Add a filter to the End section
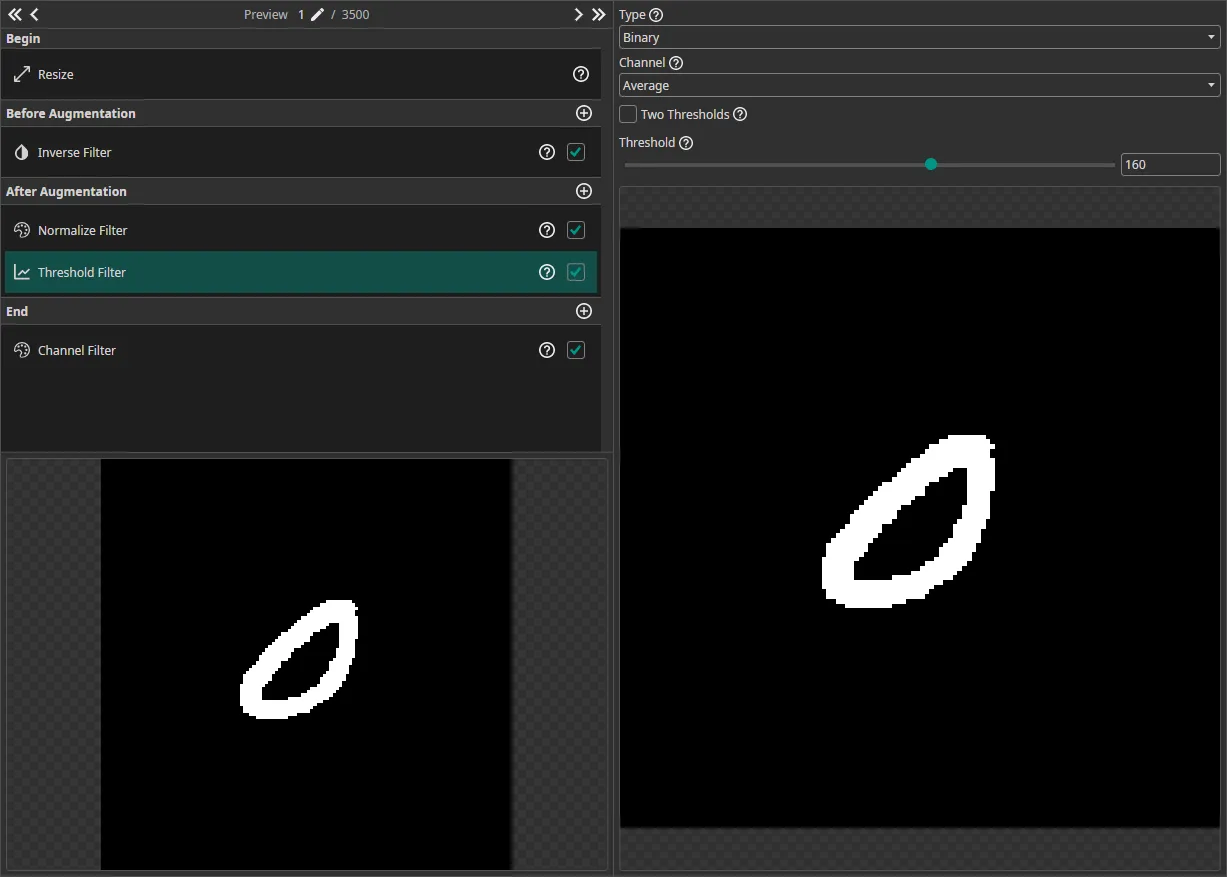 tap(584, 311)
